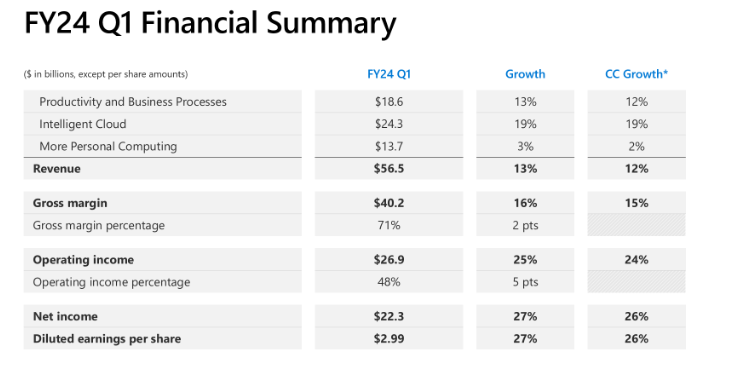Click the Diluted earnings per share label
The height and width of the screenshot is (368, 747).
(107, 339)
